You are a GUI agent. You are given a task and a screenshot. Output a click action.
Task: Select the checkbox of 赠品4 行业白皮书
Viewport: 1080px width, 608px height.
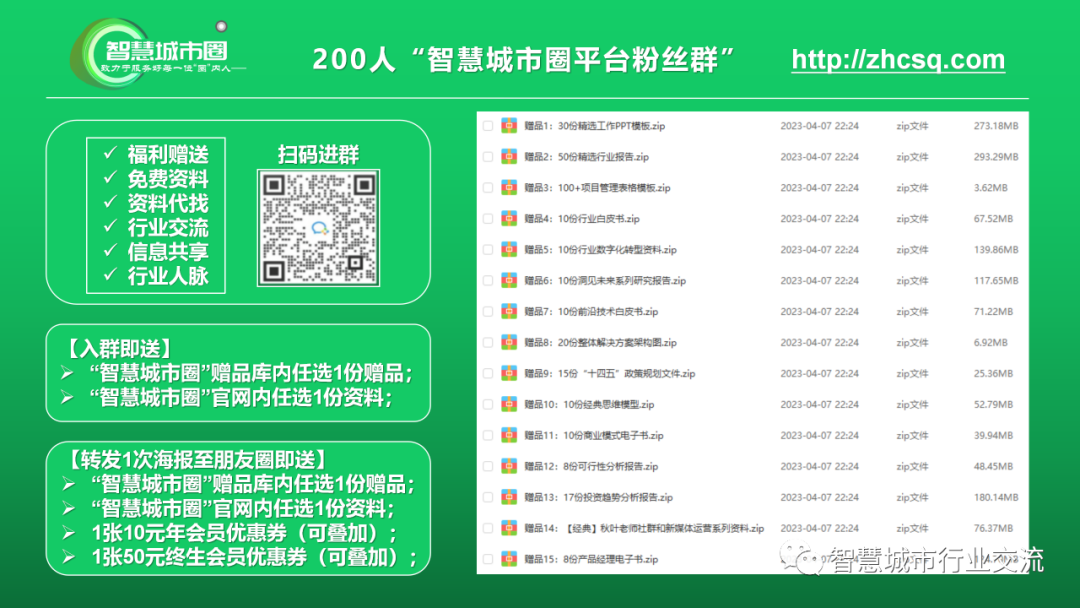488,219
